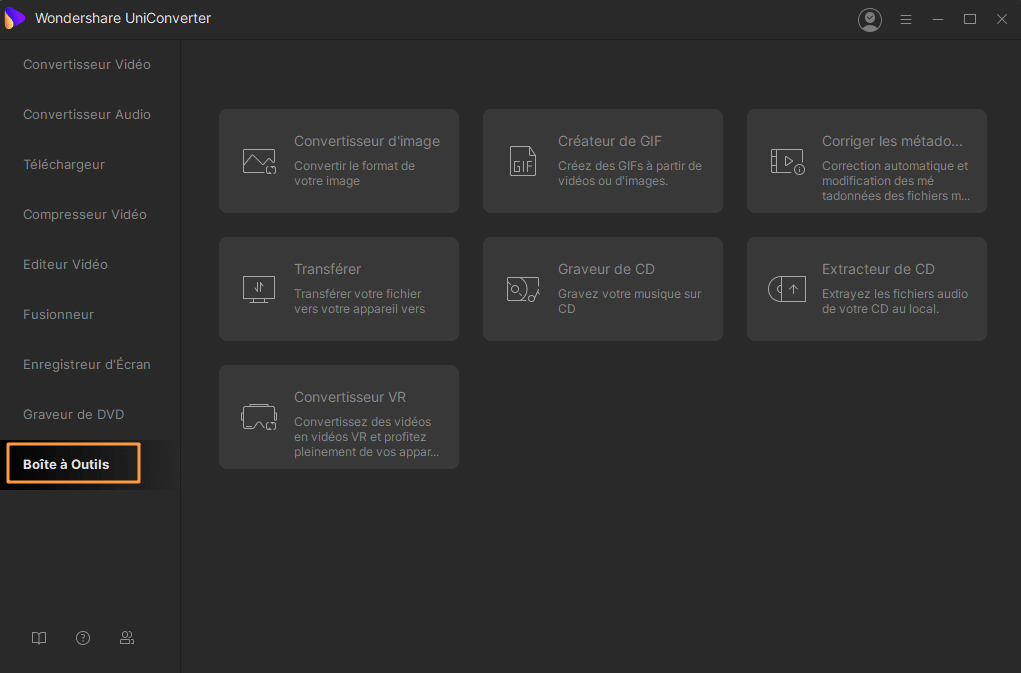The width and height of the screenshot is (1021, 673).
Task: Open the user guide book icon
Action: coord(39,638)
